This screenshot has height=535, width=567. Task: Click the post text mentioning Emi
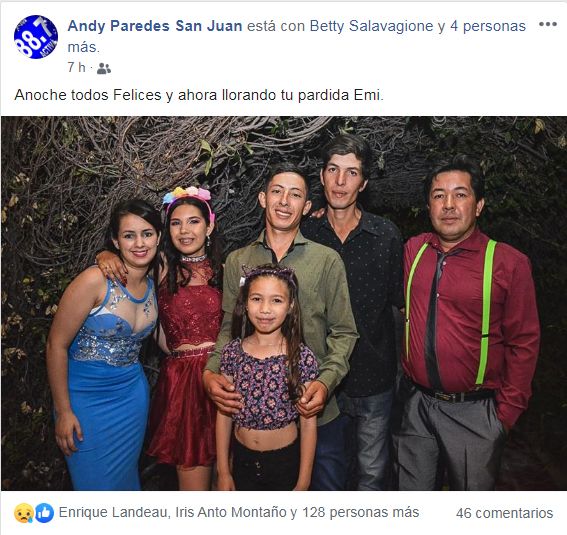tap(199, 95)
